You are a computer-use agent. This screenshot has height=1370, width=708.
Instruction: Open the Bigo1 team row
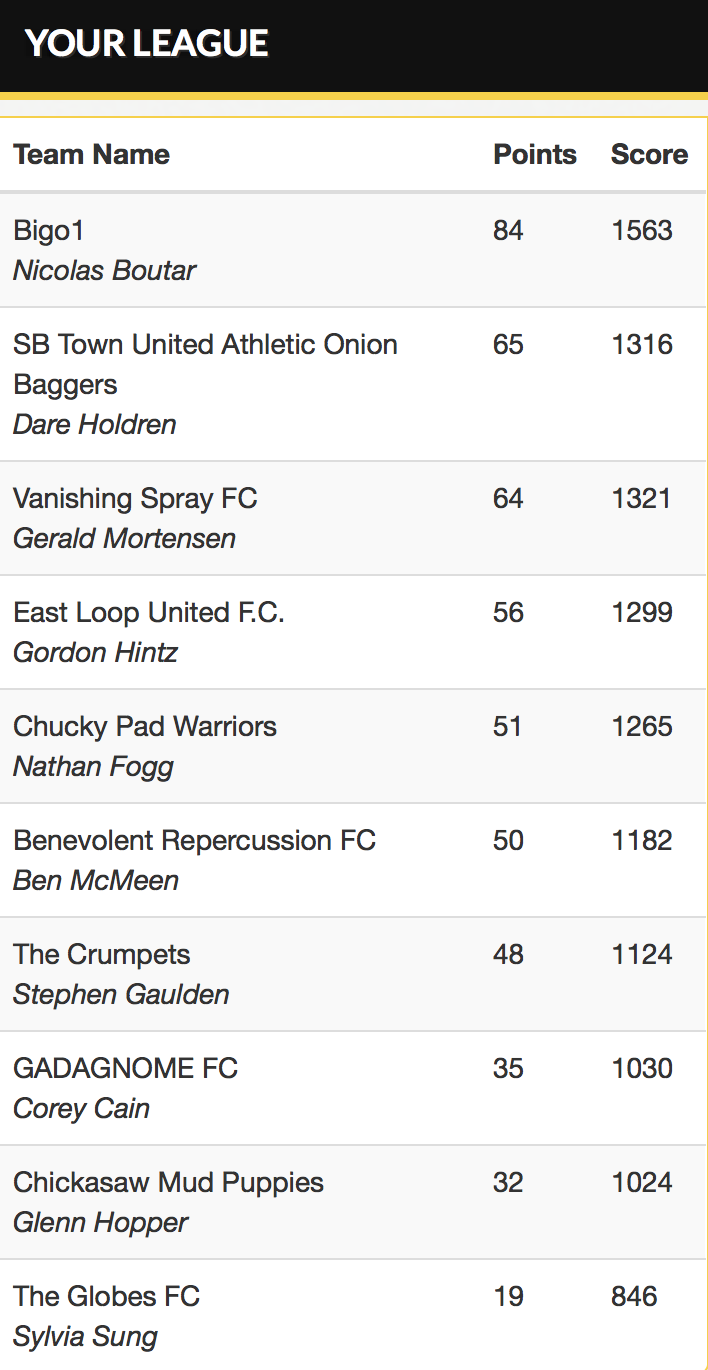(353, 250)
